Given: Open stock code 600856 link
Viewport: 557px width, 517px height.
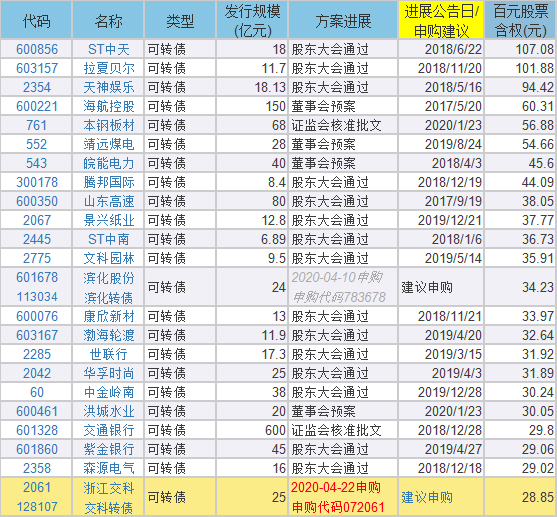Looking at the screenshot, I should click(x=37, y=49).
